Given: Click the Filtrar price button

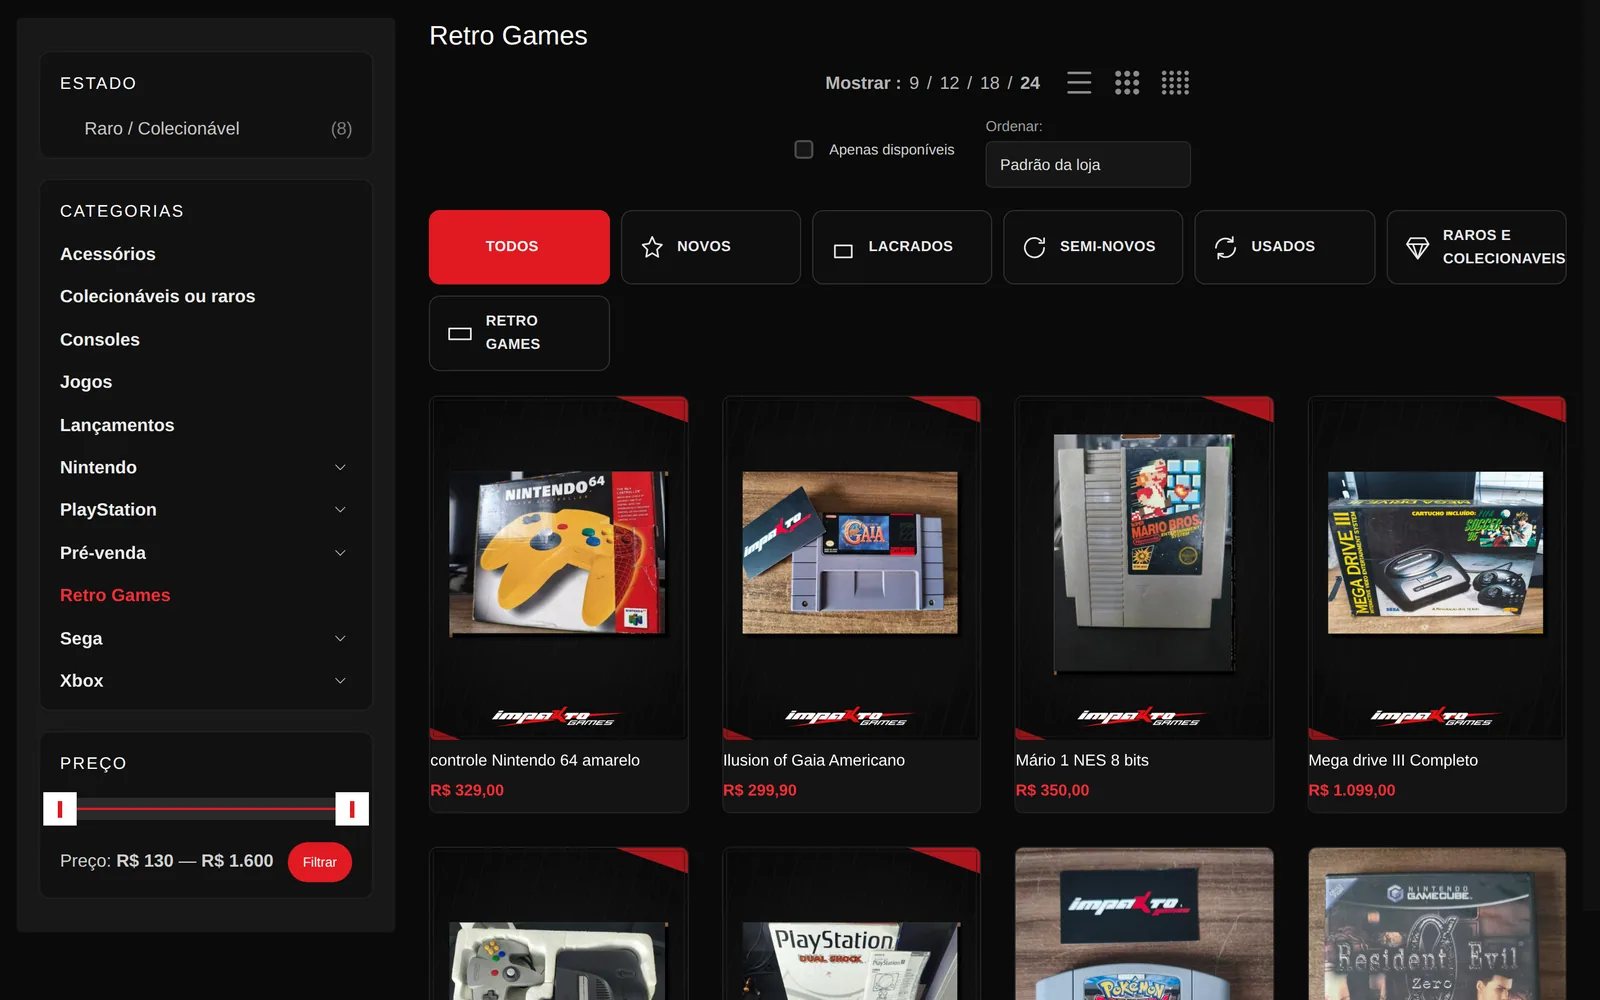Looking at the screenshot, I should (x=320, y=862).
